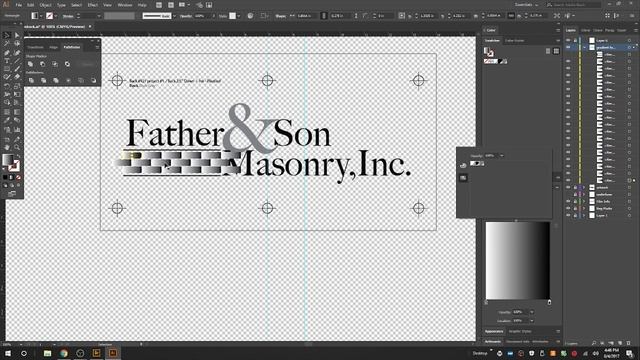Delete selected layer with trash icon
Viewport: 640px width, 360px height.
pyautogui.click(x=629, y=343)
